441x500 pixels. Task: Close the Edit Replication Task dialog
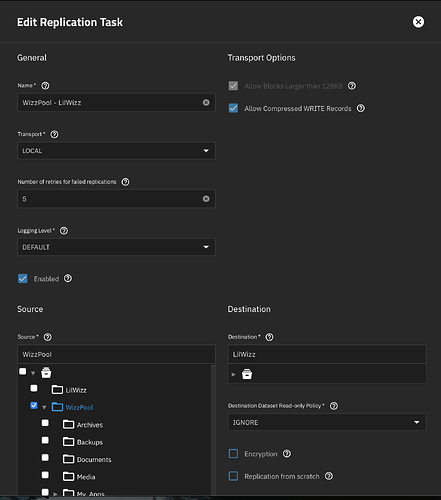418,22
